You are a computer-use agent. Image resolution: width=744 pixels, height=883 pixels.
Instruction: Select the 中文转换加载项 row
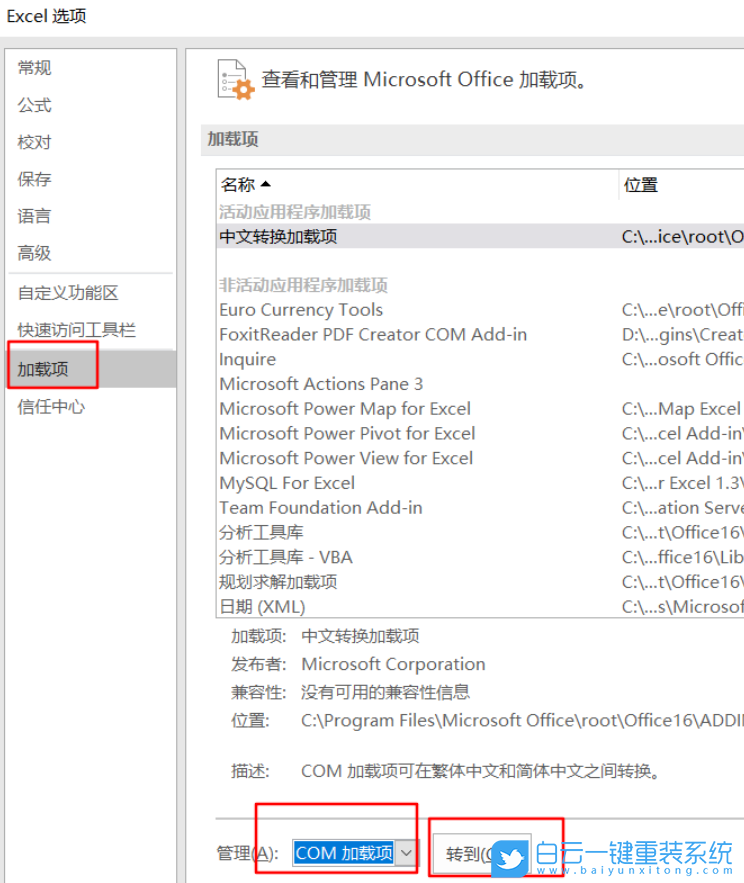[480, 237]
